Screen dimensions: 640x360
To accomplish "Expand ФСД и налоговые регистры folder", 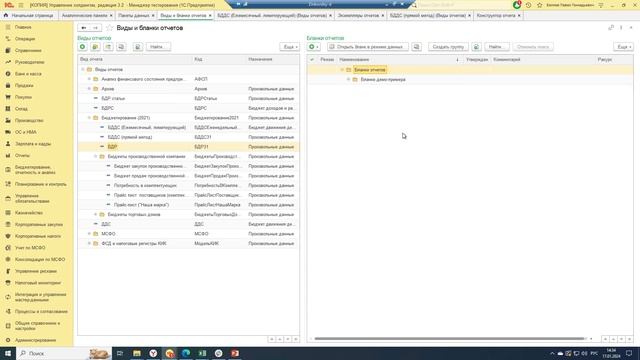I will point(89,243).
